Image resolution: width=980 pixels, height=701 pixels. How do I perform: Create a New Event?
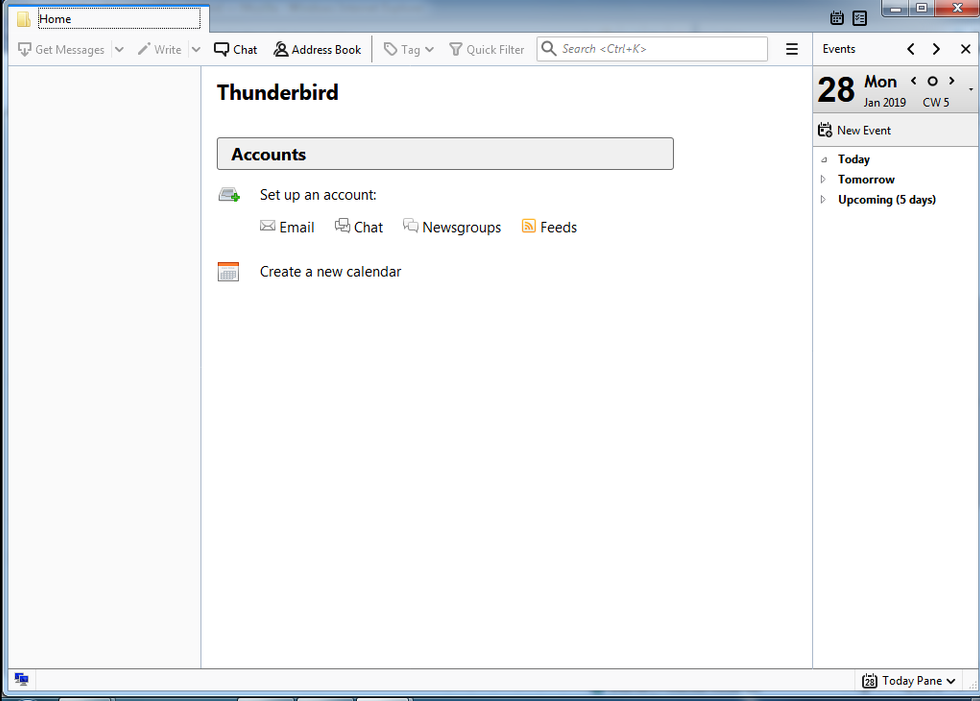click(x=854, y=130)
